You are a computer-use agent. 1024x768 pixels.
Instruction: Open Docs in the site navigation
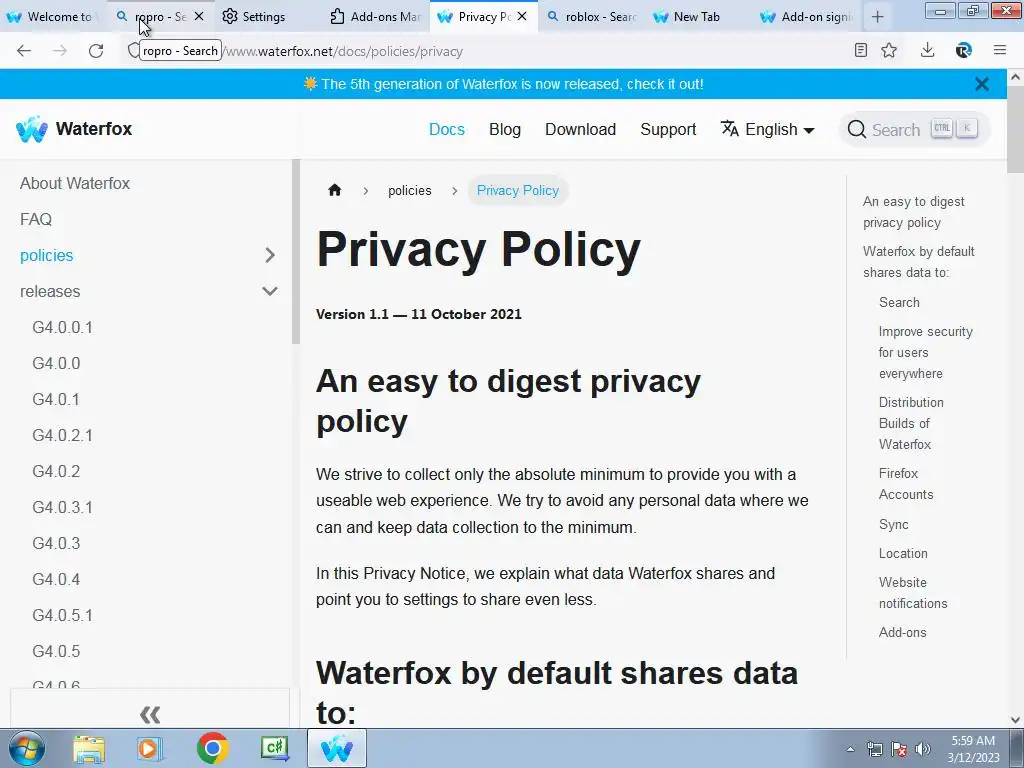point(447,129)
